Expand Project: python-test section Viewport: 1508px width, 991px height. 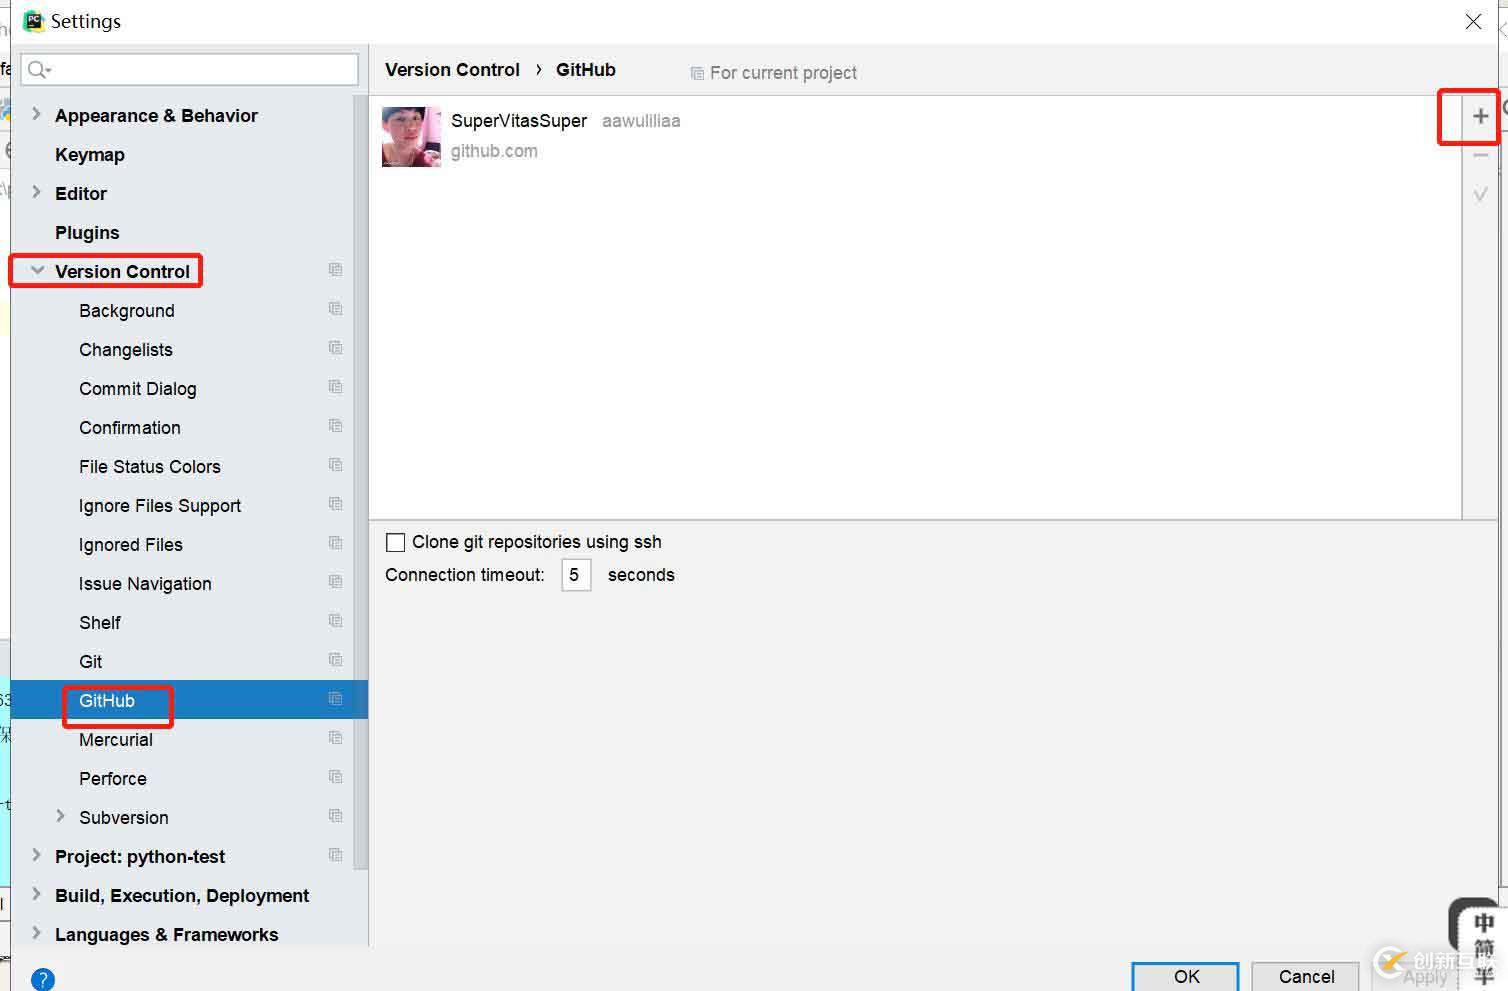click(x=37, y=855)
